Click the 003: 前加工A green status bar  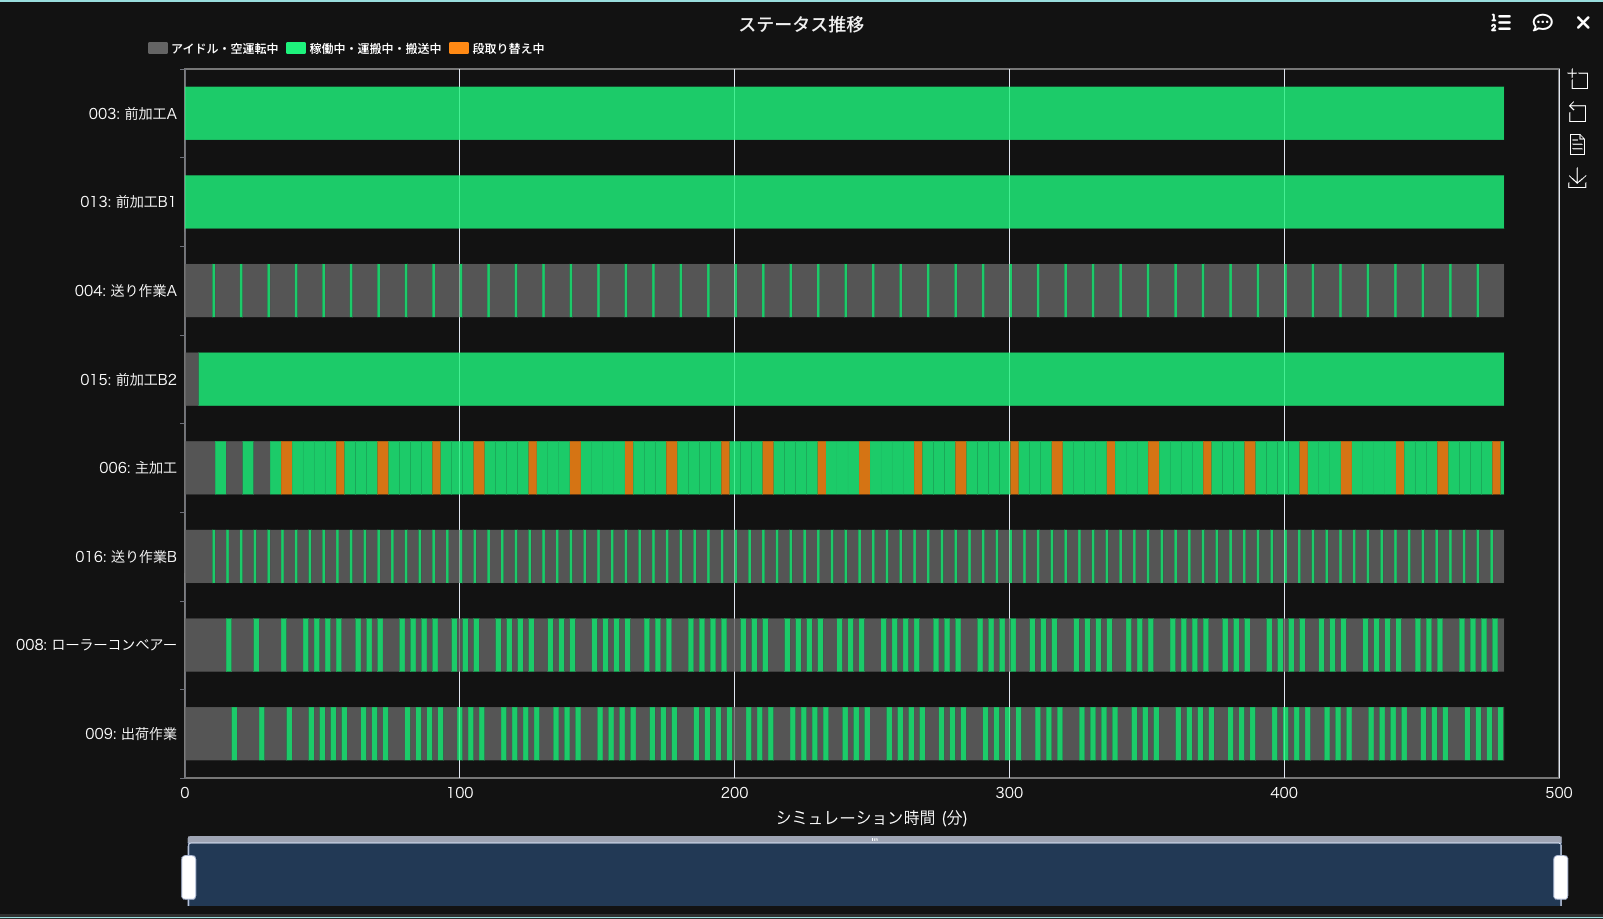(x=844, y=113)
